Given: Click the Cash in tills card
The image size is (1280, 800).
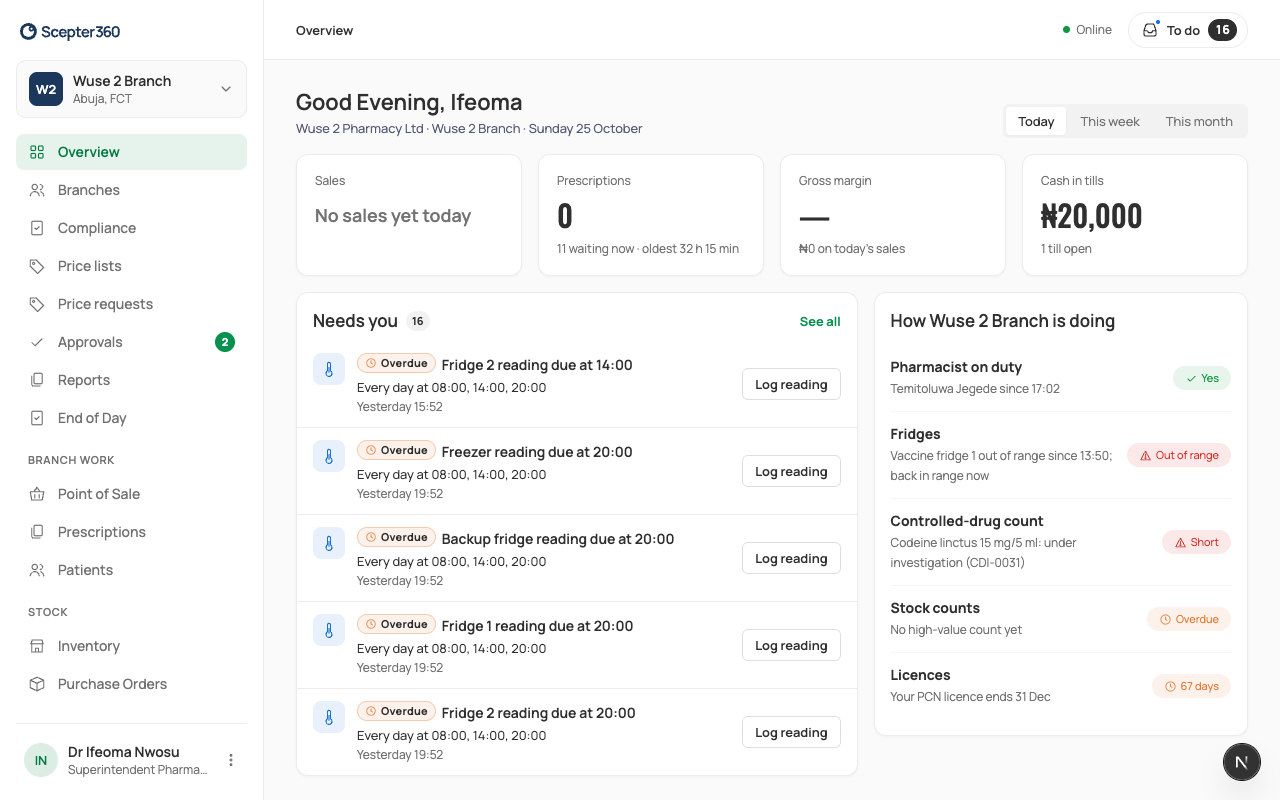Looking at the screenshot, I should [x=1135, y=215].
